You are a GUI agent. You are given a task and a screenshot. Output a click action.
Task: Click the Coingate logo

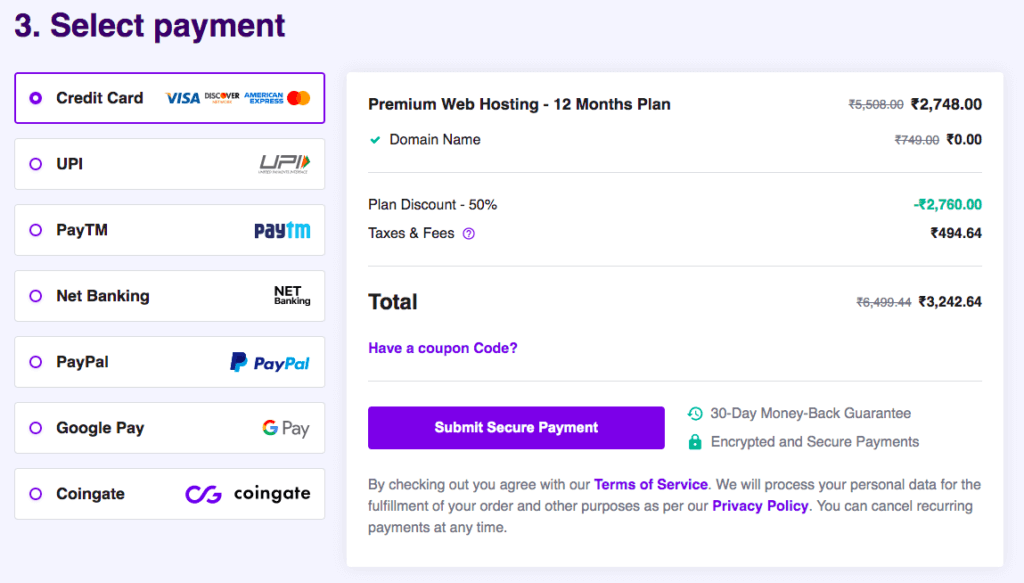248,494
